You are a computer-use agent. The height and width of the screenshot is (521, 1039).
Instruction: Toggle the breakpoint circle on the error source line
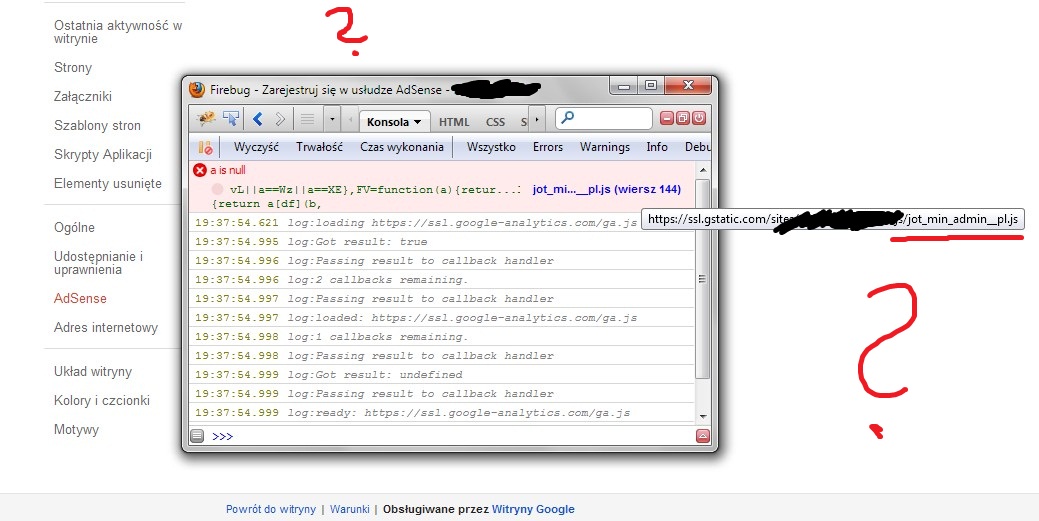point(217,190)
